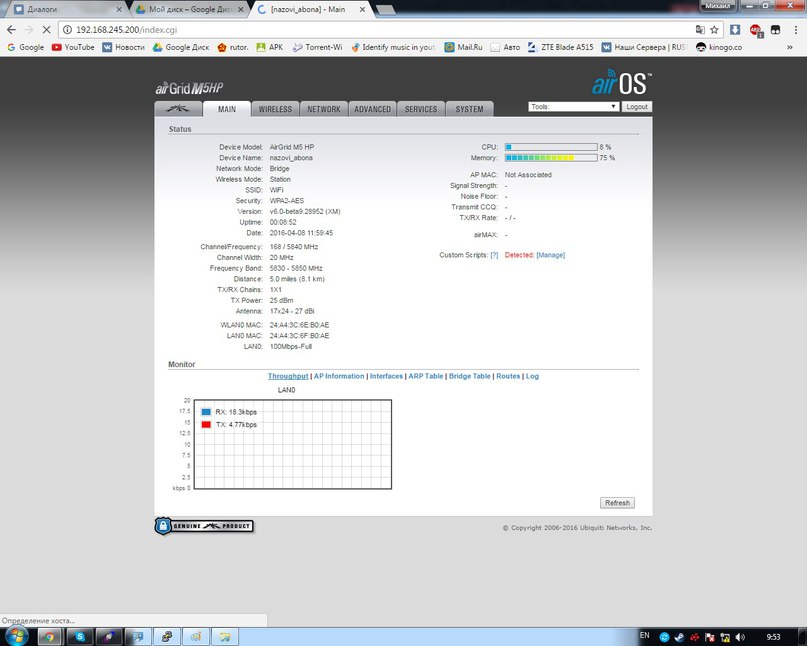Screen dimensions: 807x646
Task: Open AP Information monitor link
Action: pyautogui.click(x=339, y=376)
